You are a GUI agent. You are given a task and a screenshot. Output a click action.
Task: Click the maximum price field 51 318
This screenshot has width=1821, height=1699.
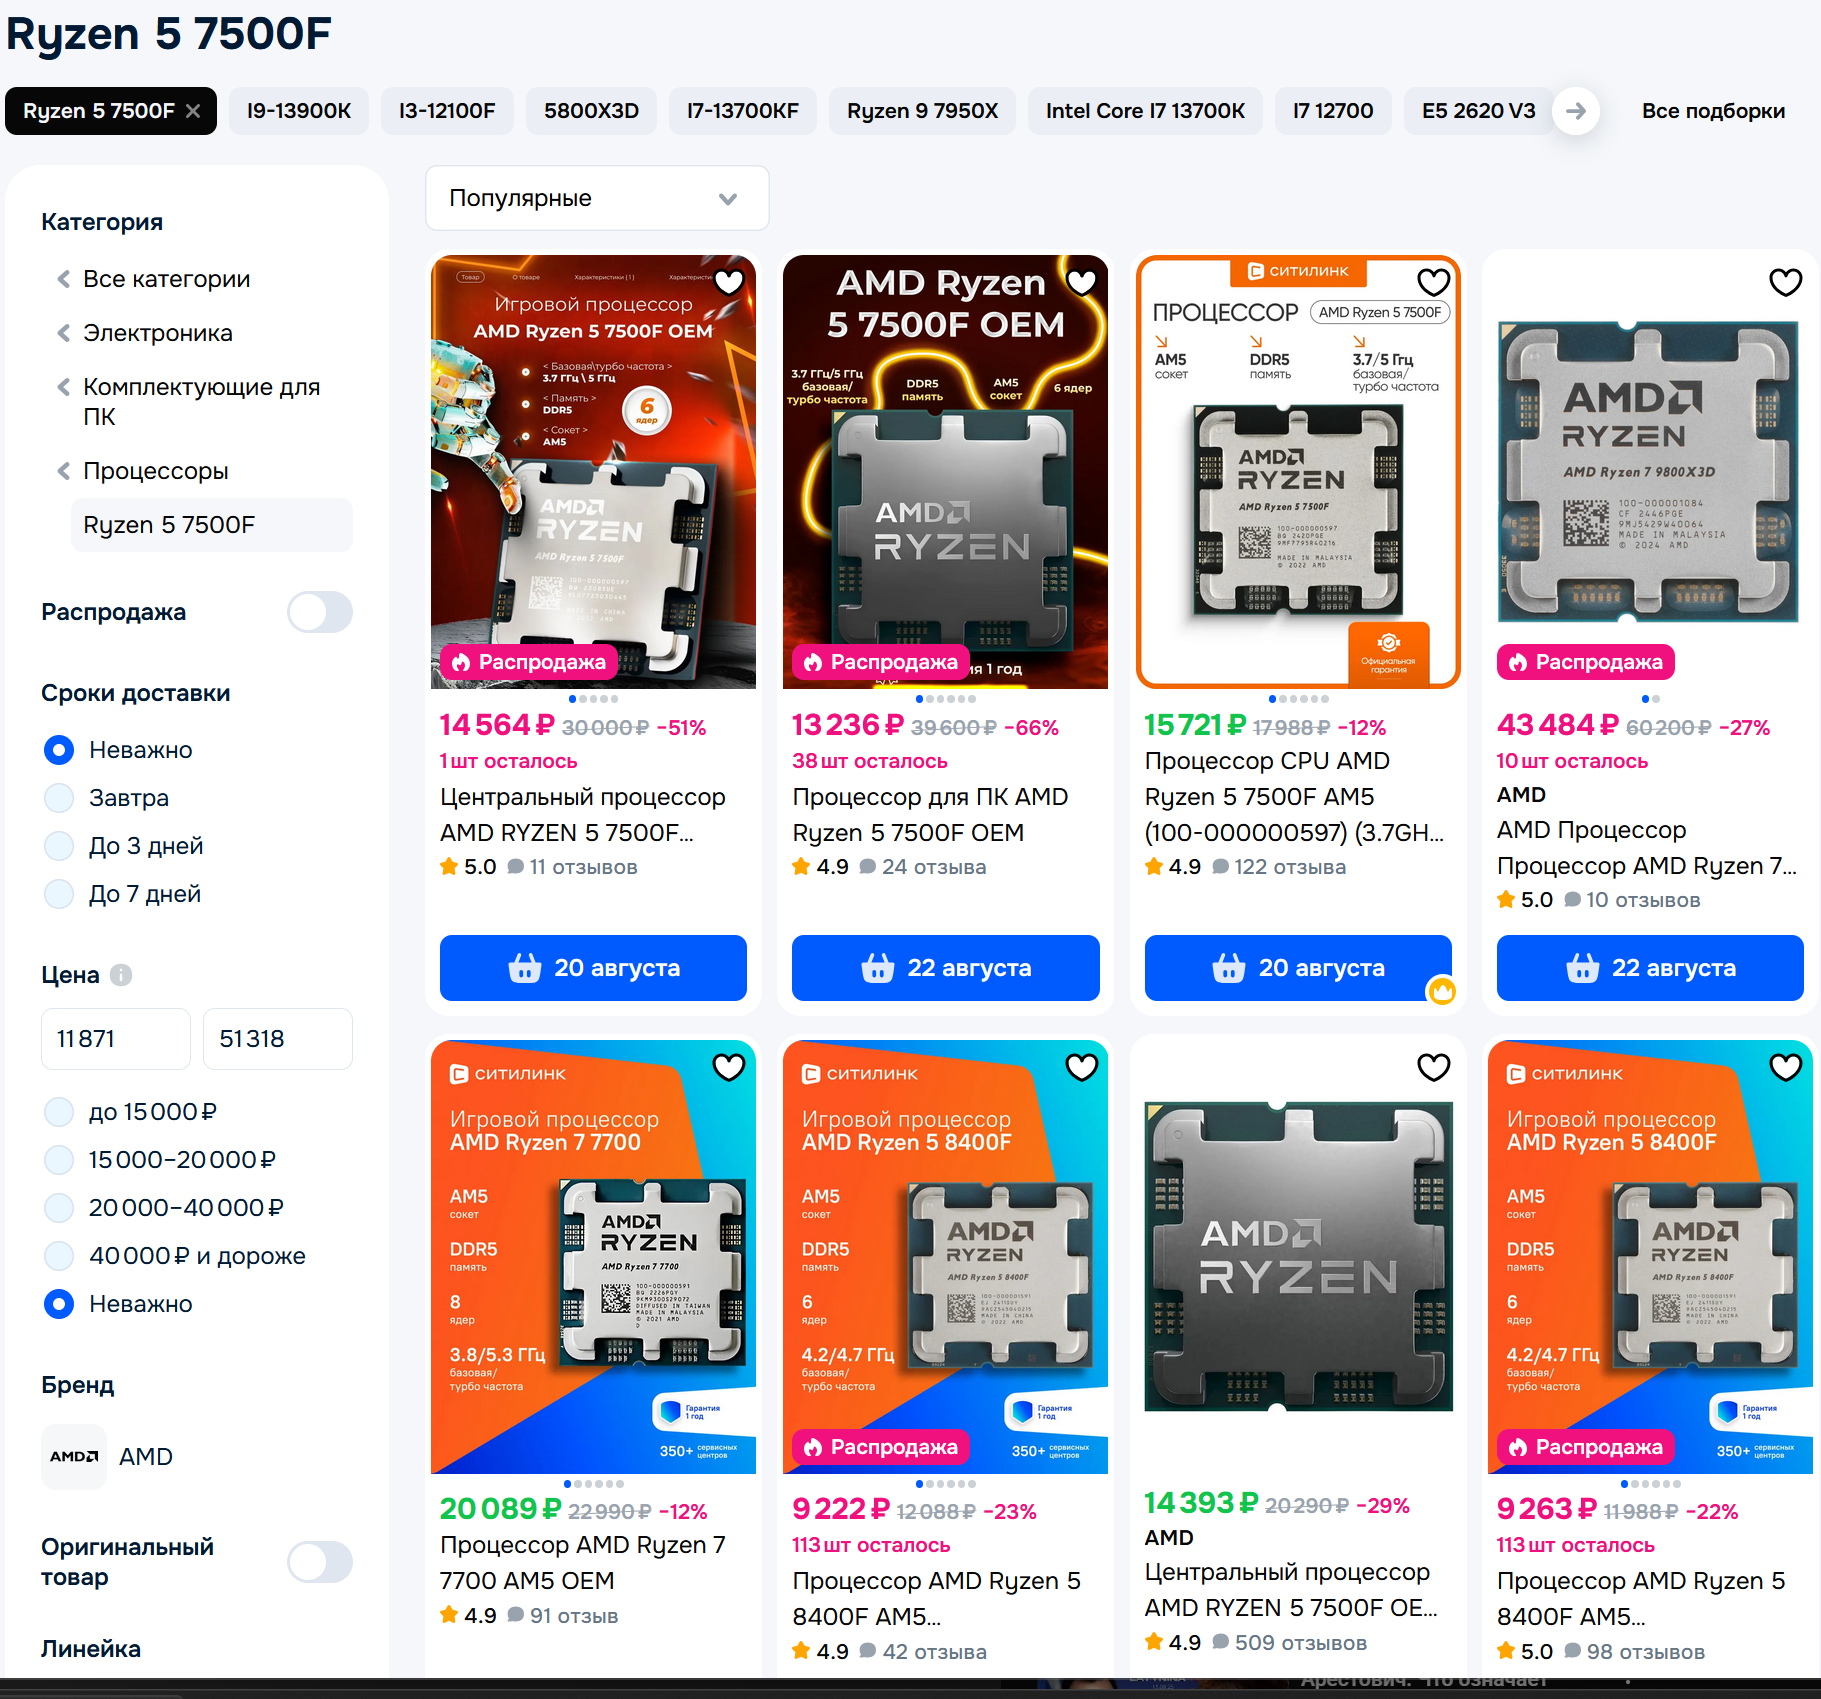[278, 1039]
